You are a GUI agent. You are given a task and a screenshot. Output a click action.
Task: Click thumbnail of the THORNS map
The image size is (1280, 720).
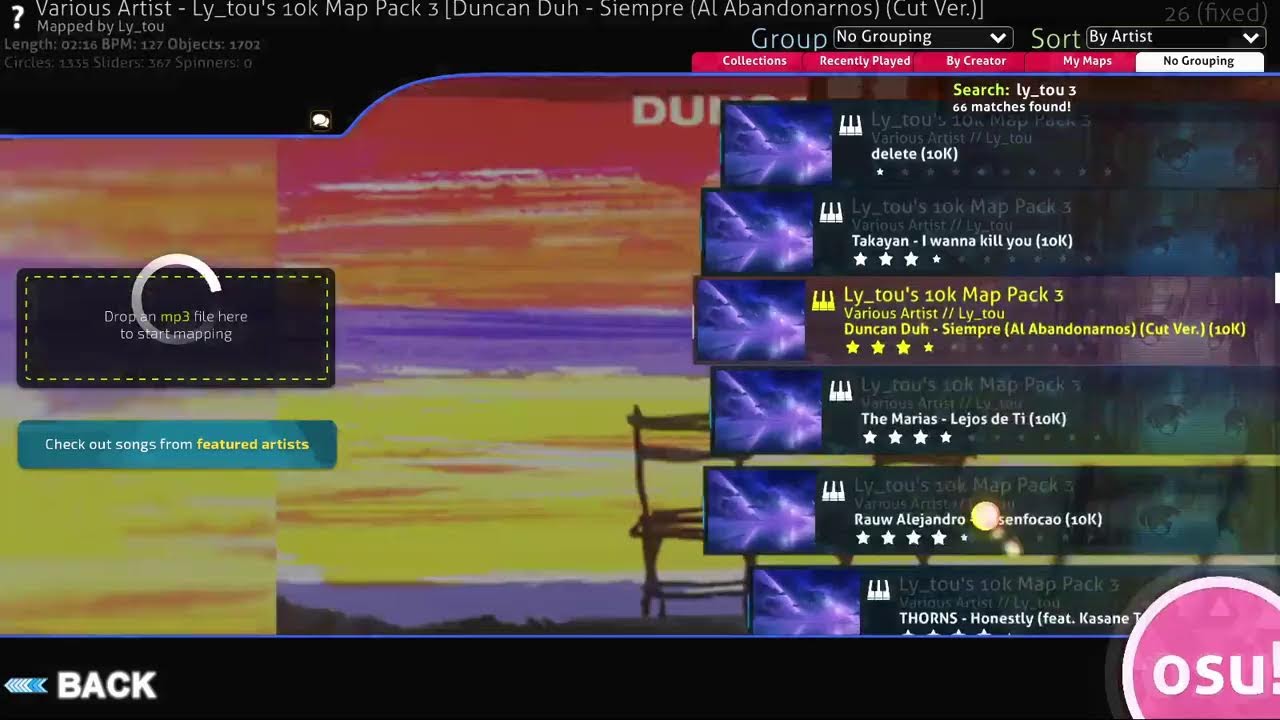805,602
